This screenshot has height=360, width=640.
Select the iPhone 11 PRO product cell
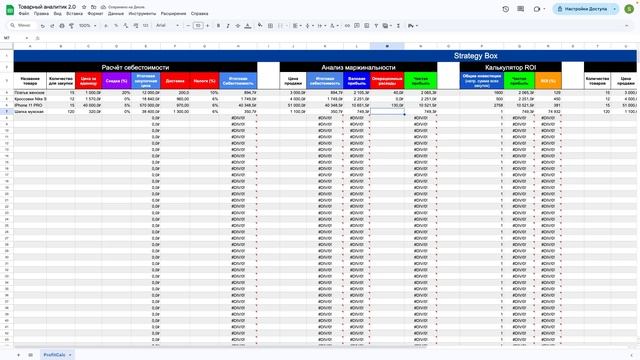pos(30,105)
